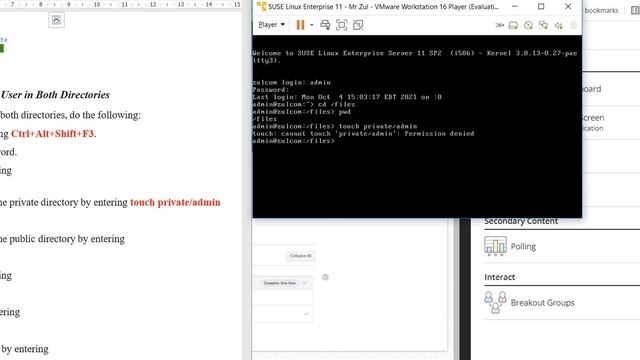Viewport: 640px width, 360px height.
Task: Click the Polling bar chart icon
Action: (x=495, y=246)
